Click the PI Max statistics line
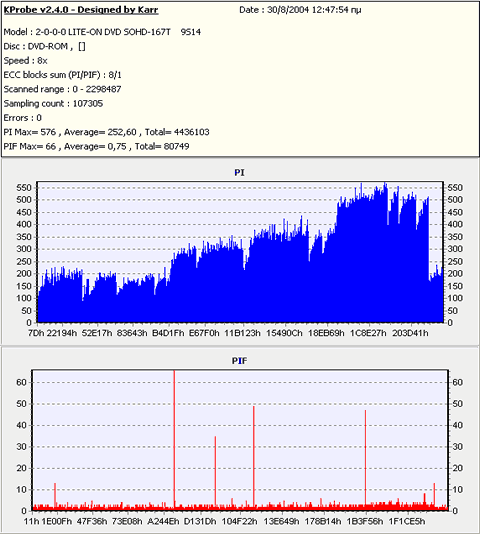This screenshot has width=480, height=534. pyautogui.click(x=106, y=132)
